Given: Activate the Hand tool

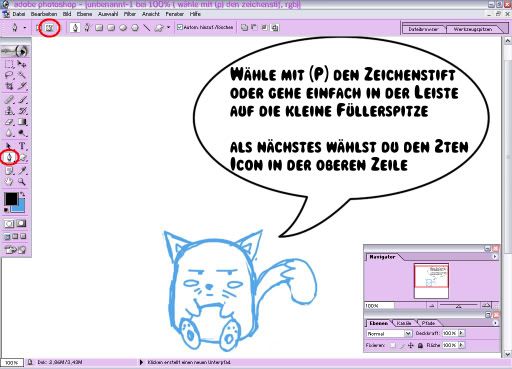Looking at the screenshot, I should point(9,182).
